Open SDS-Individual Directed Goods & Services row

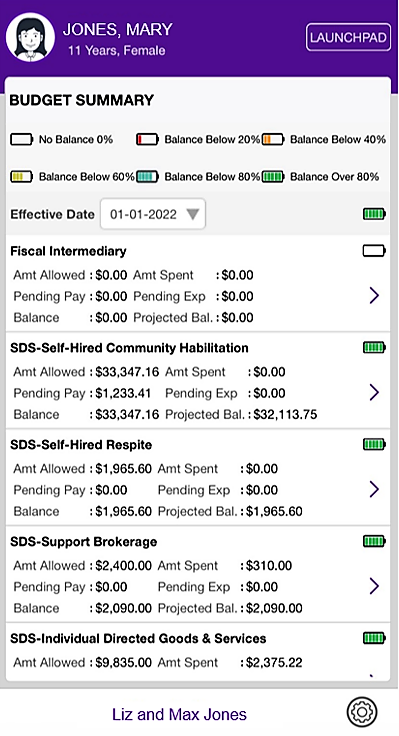[x=198, y=652]
